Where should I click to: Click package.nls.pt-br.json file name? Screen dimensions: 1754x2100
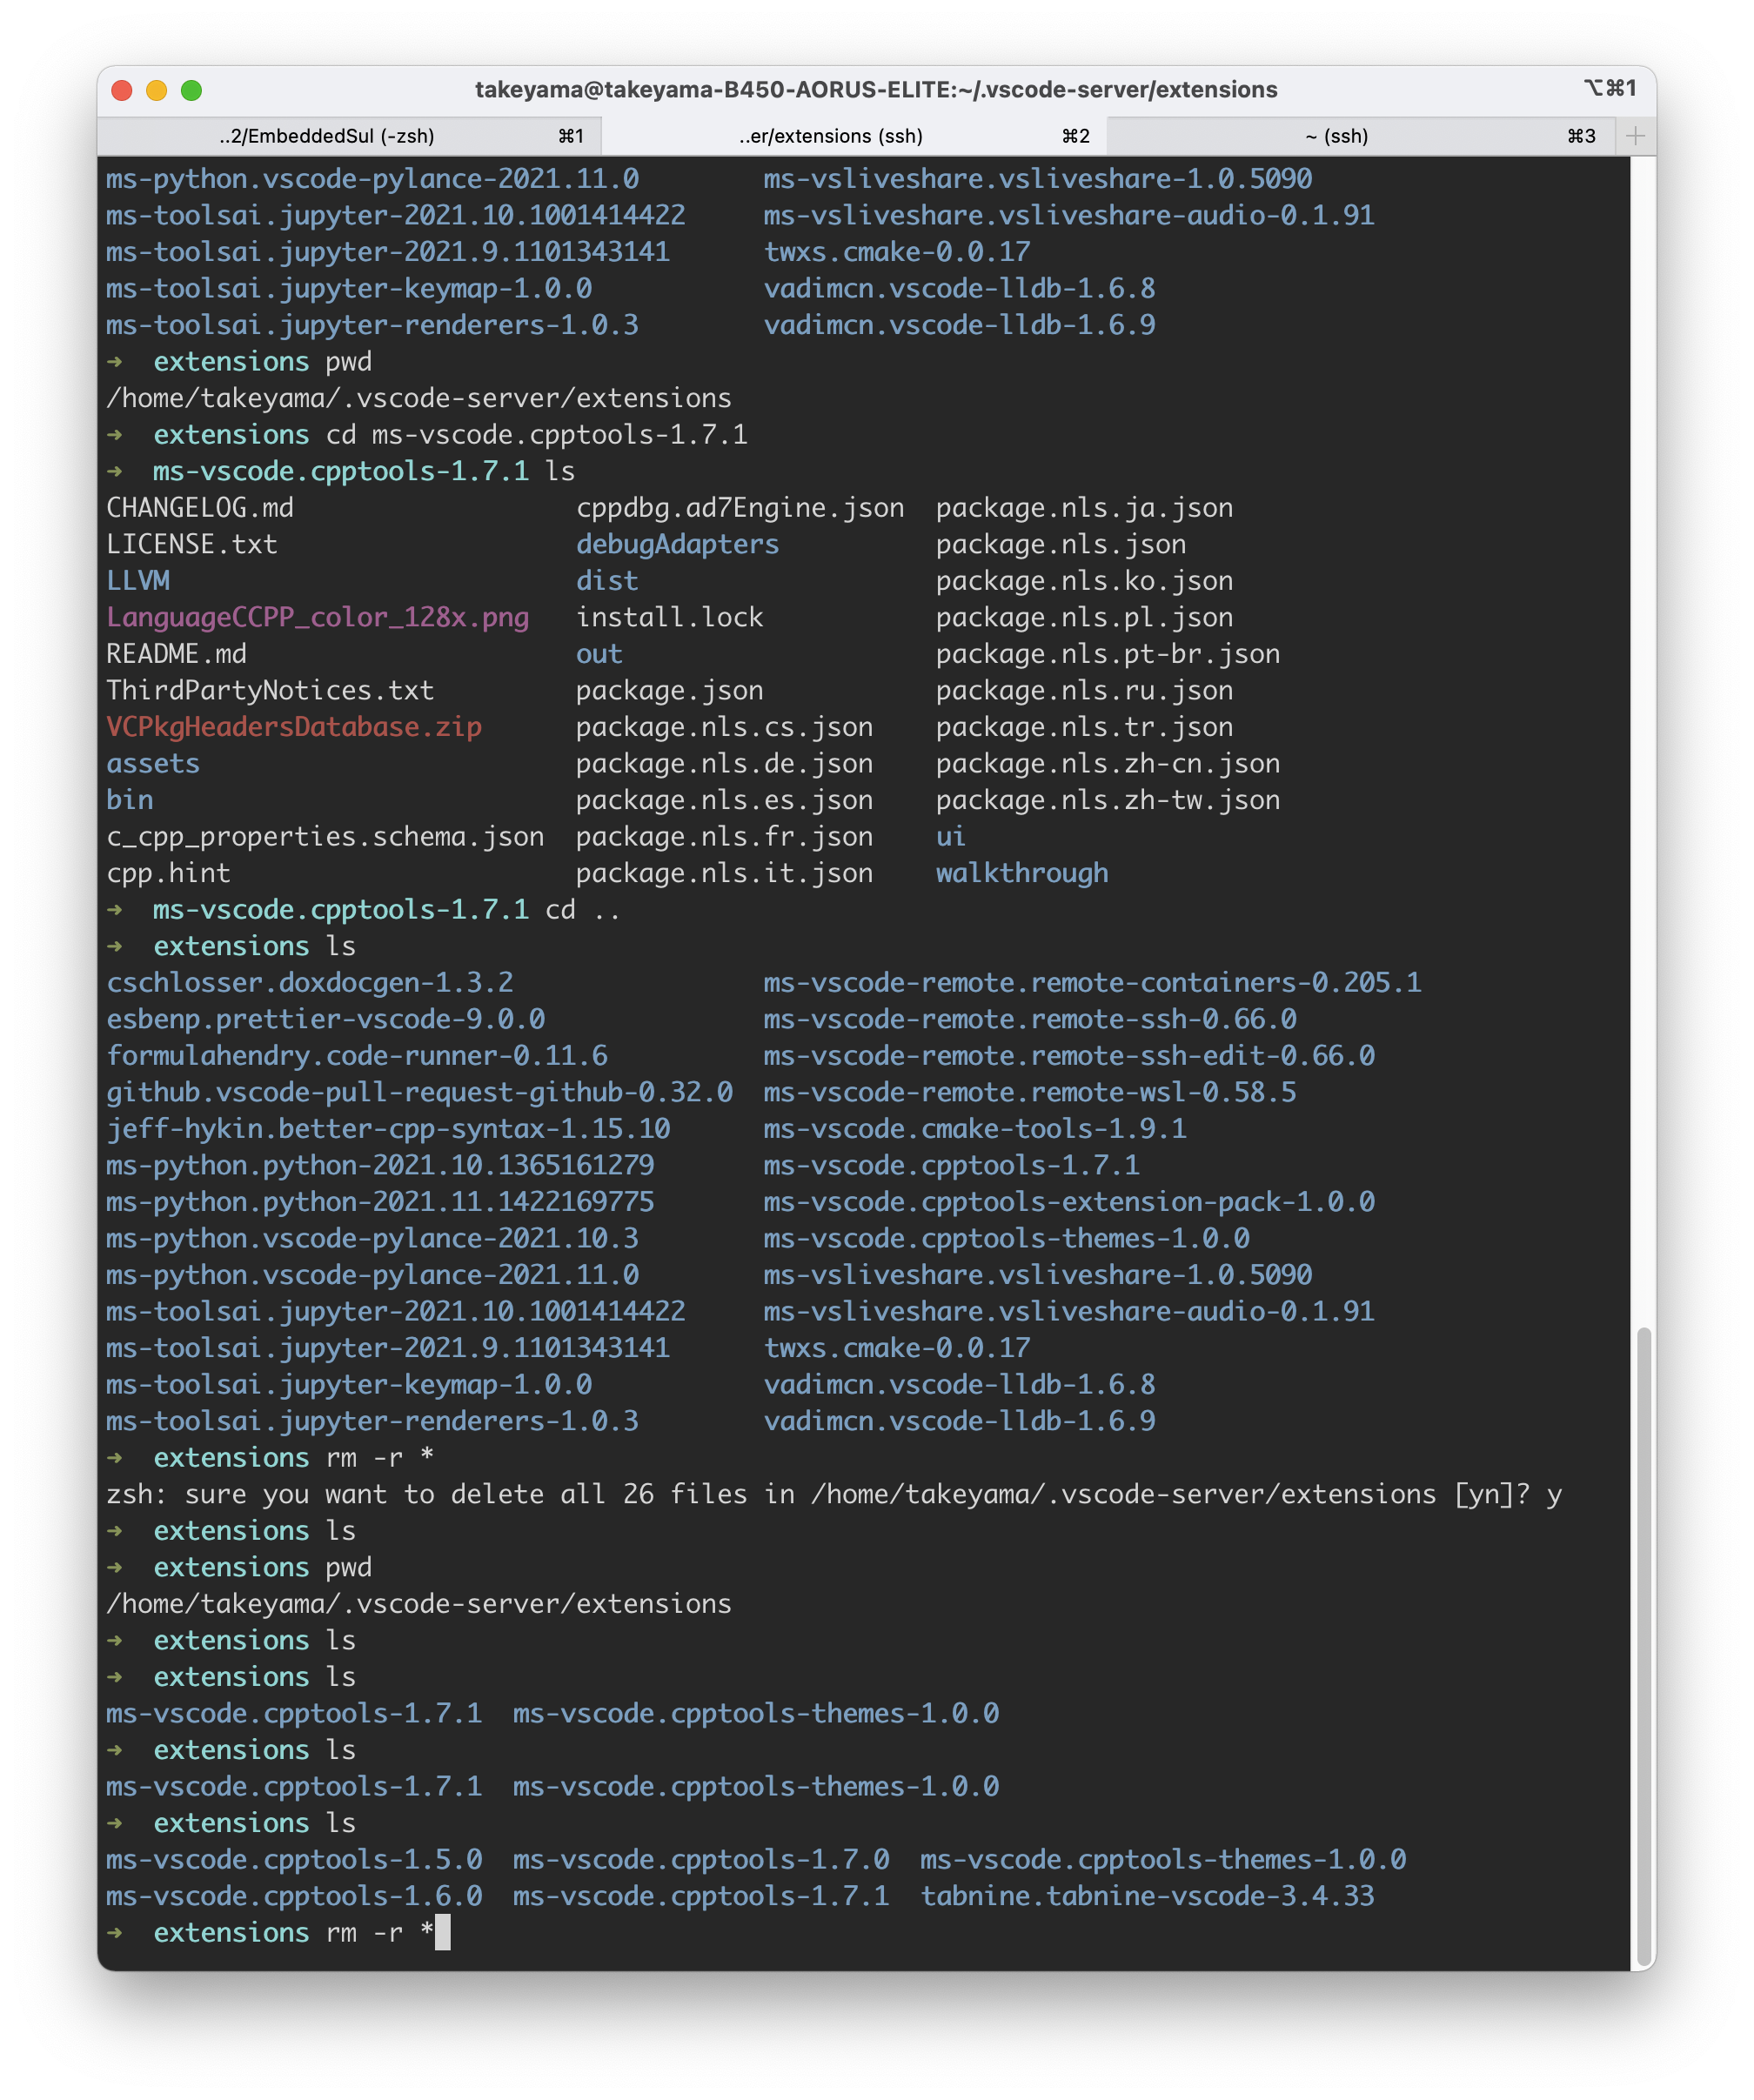[1108, 654]
